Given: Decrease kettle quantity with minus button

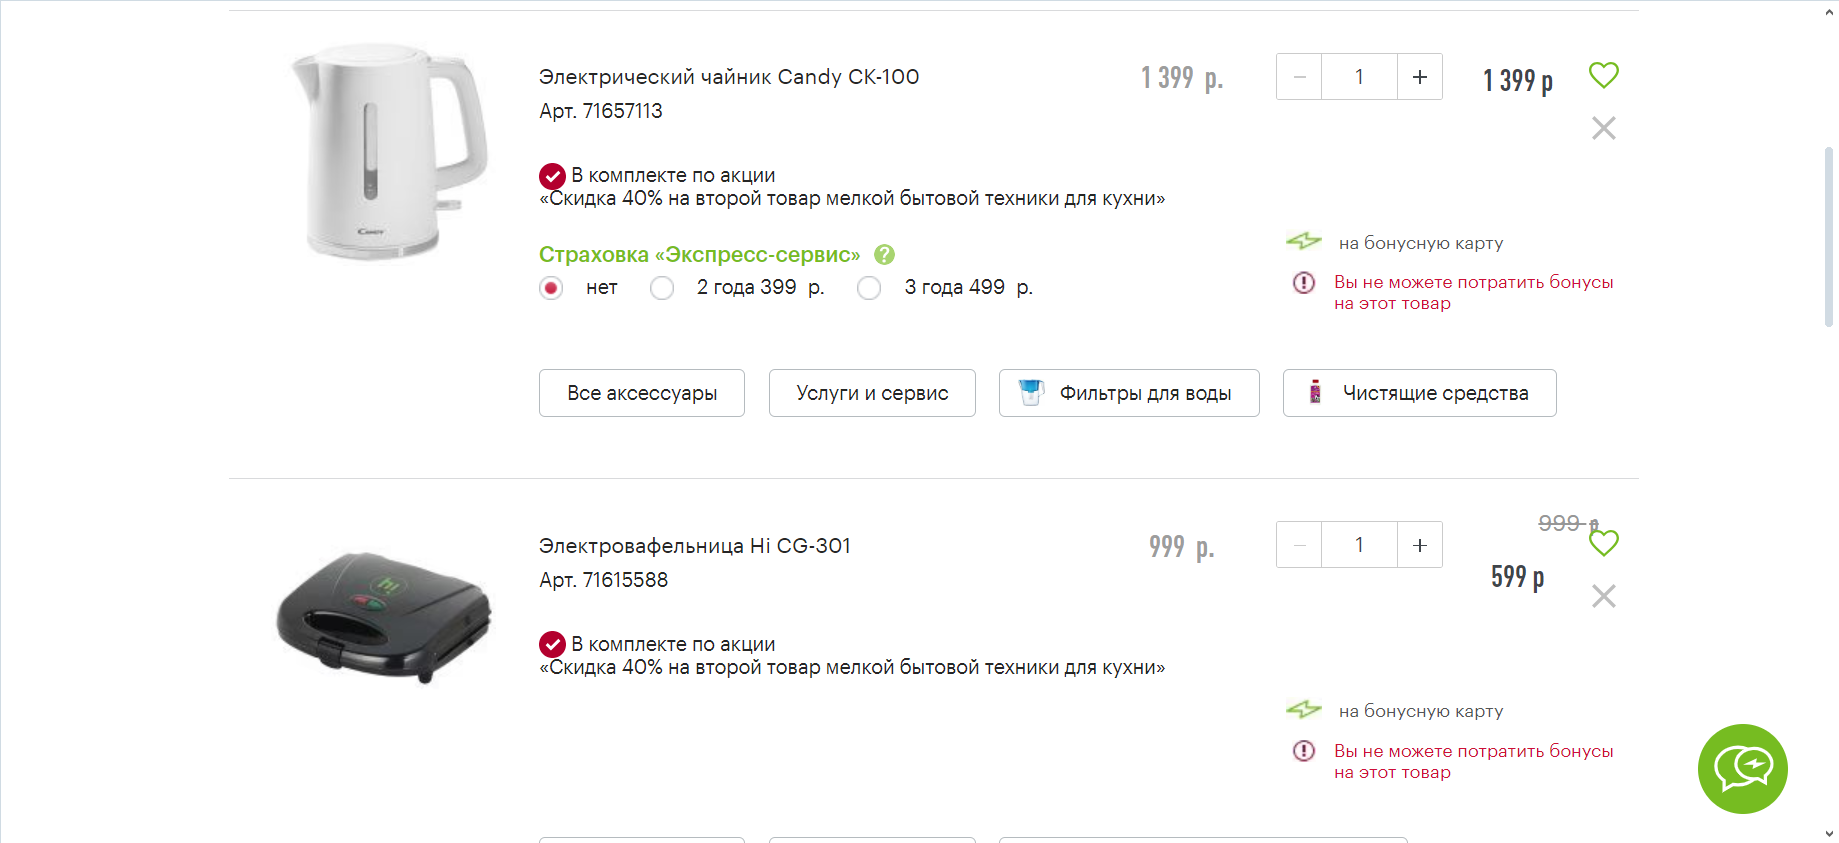Looking at the screenshot, I should (x=1299, y=77).
